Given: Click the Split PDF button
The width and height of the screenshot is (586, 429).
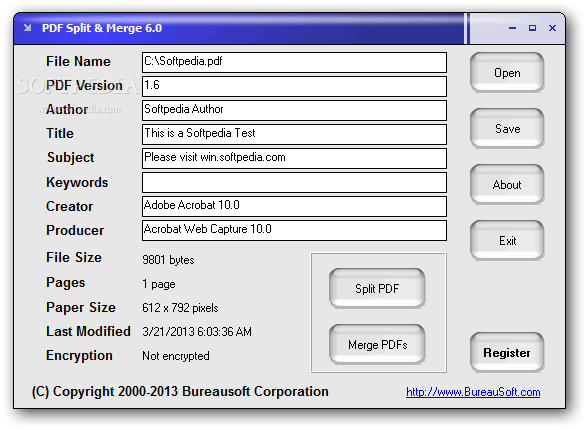Looking at the screenshot, I should (x=377, y=288).
